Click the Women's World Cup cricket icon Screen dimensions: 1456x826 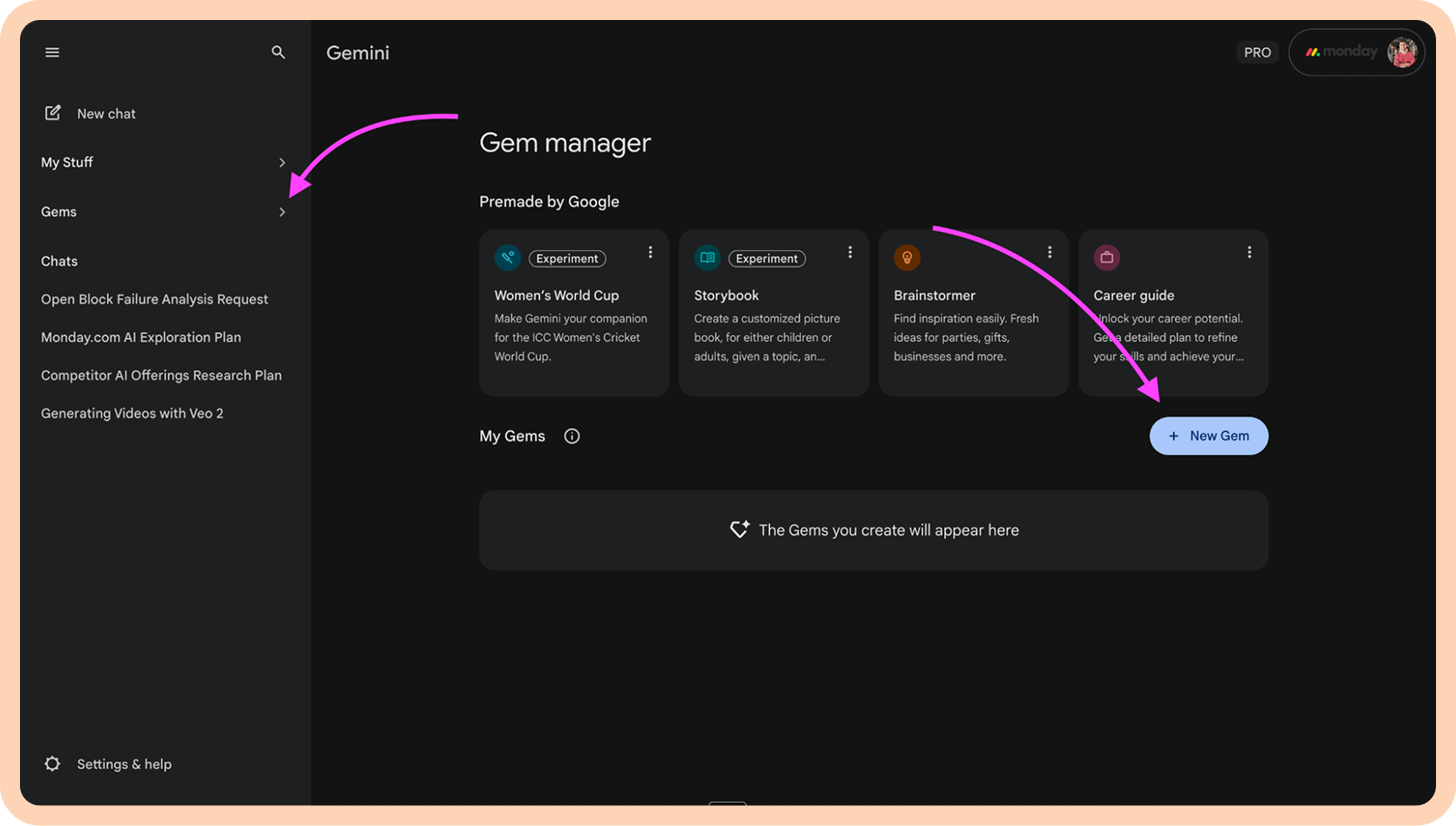coord(508,258)
